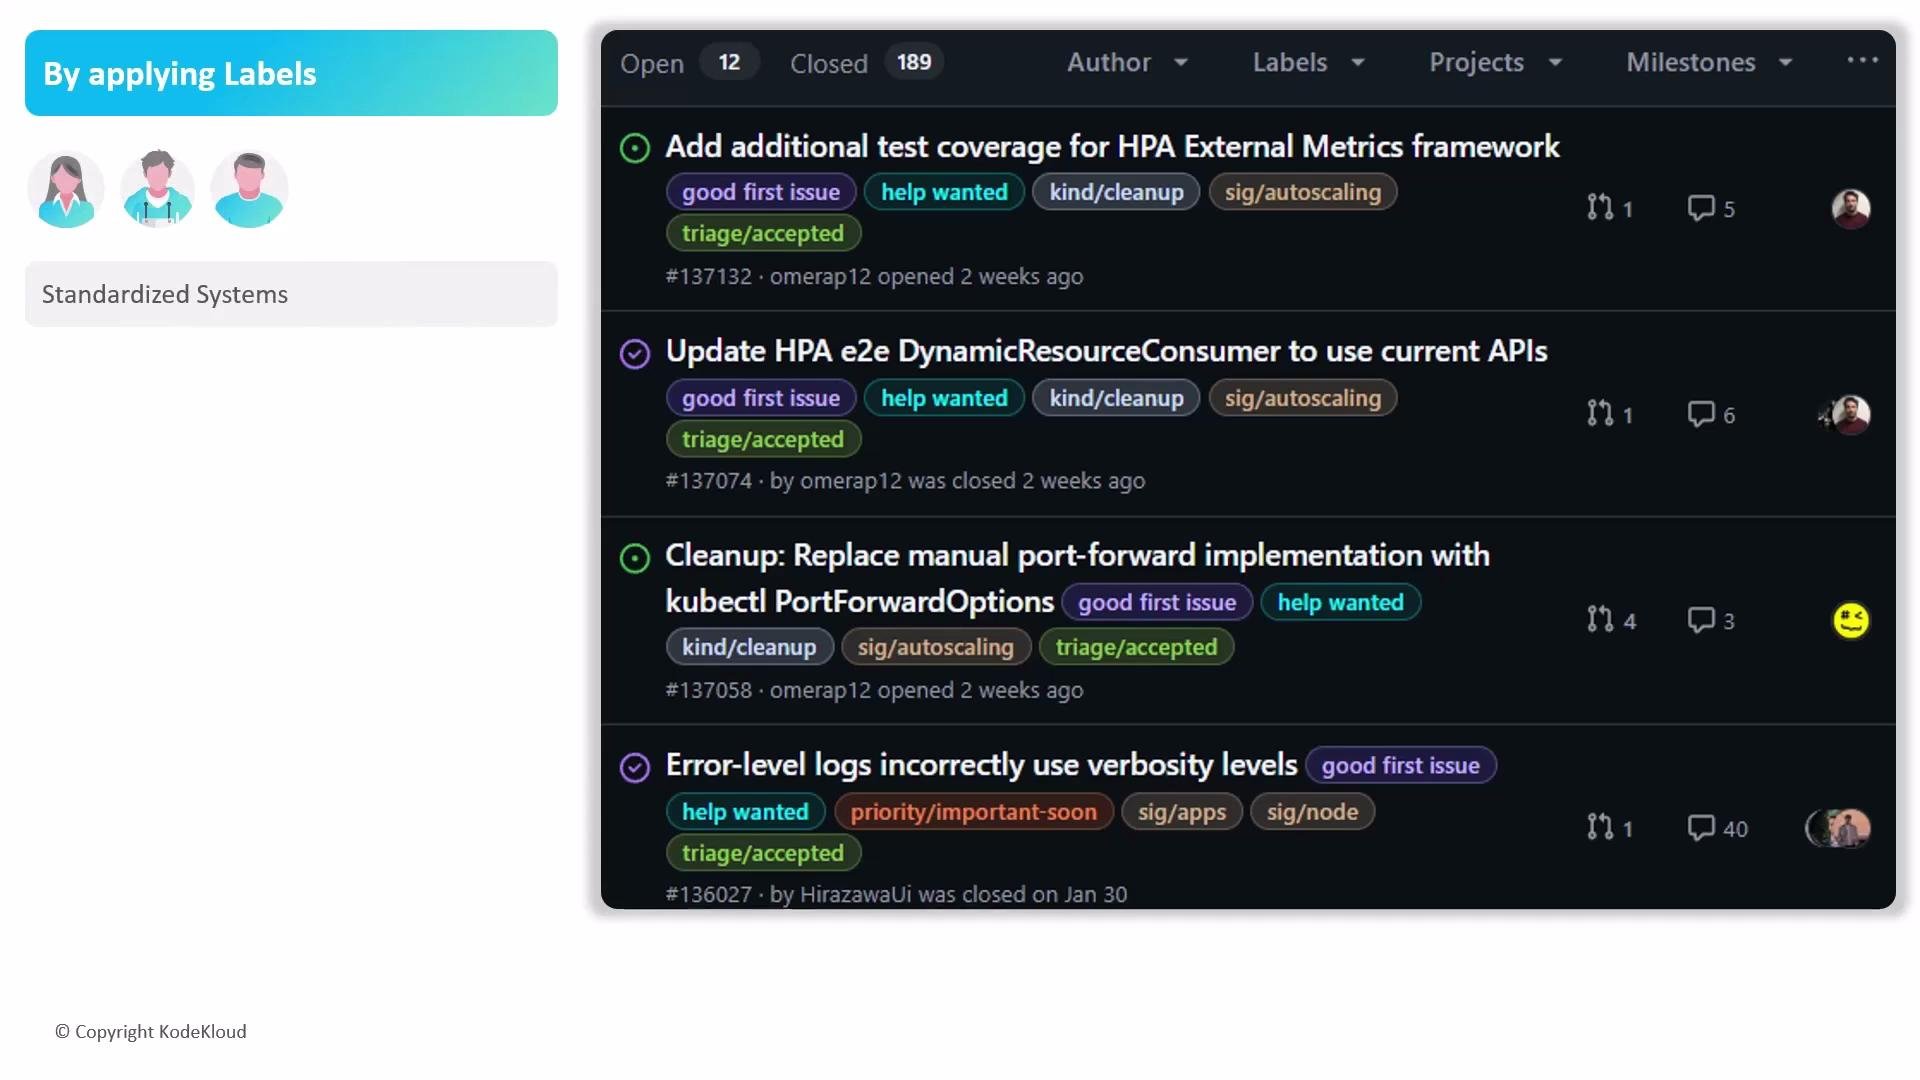Click 'triage/accepted' label on issue #137132

click(763, 233)
